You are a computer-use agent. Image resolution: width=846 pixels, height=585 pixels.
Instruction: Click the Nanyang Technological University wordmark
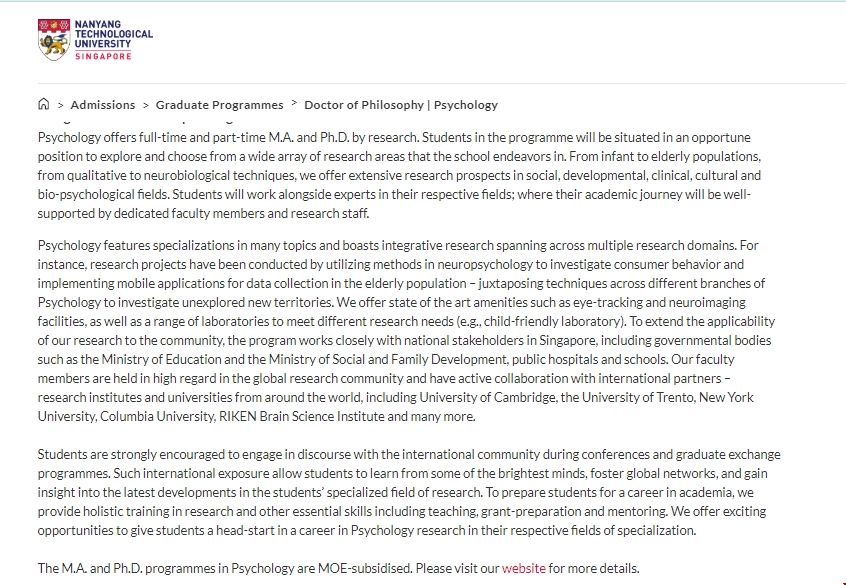[x=113, y=33]
